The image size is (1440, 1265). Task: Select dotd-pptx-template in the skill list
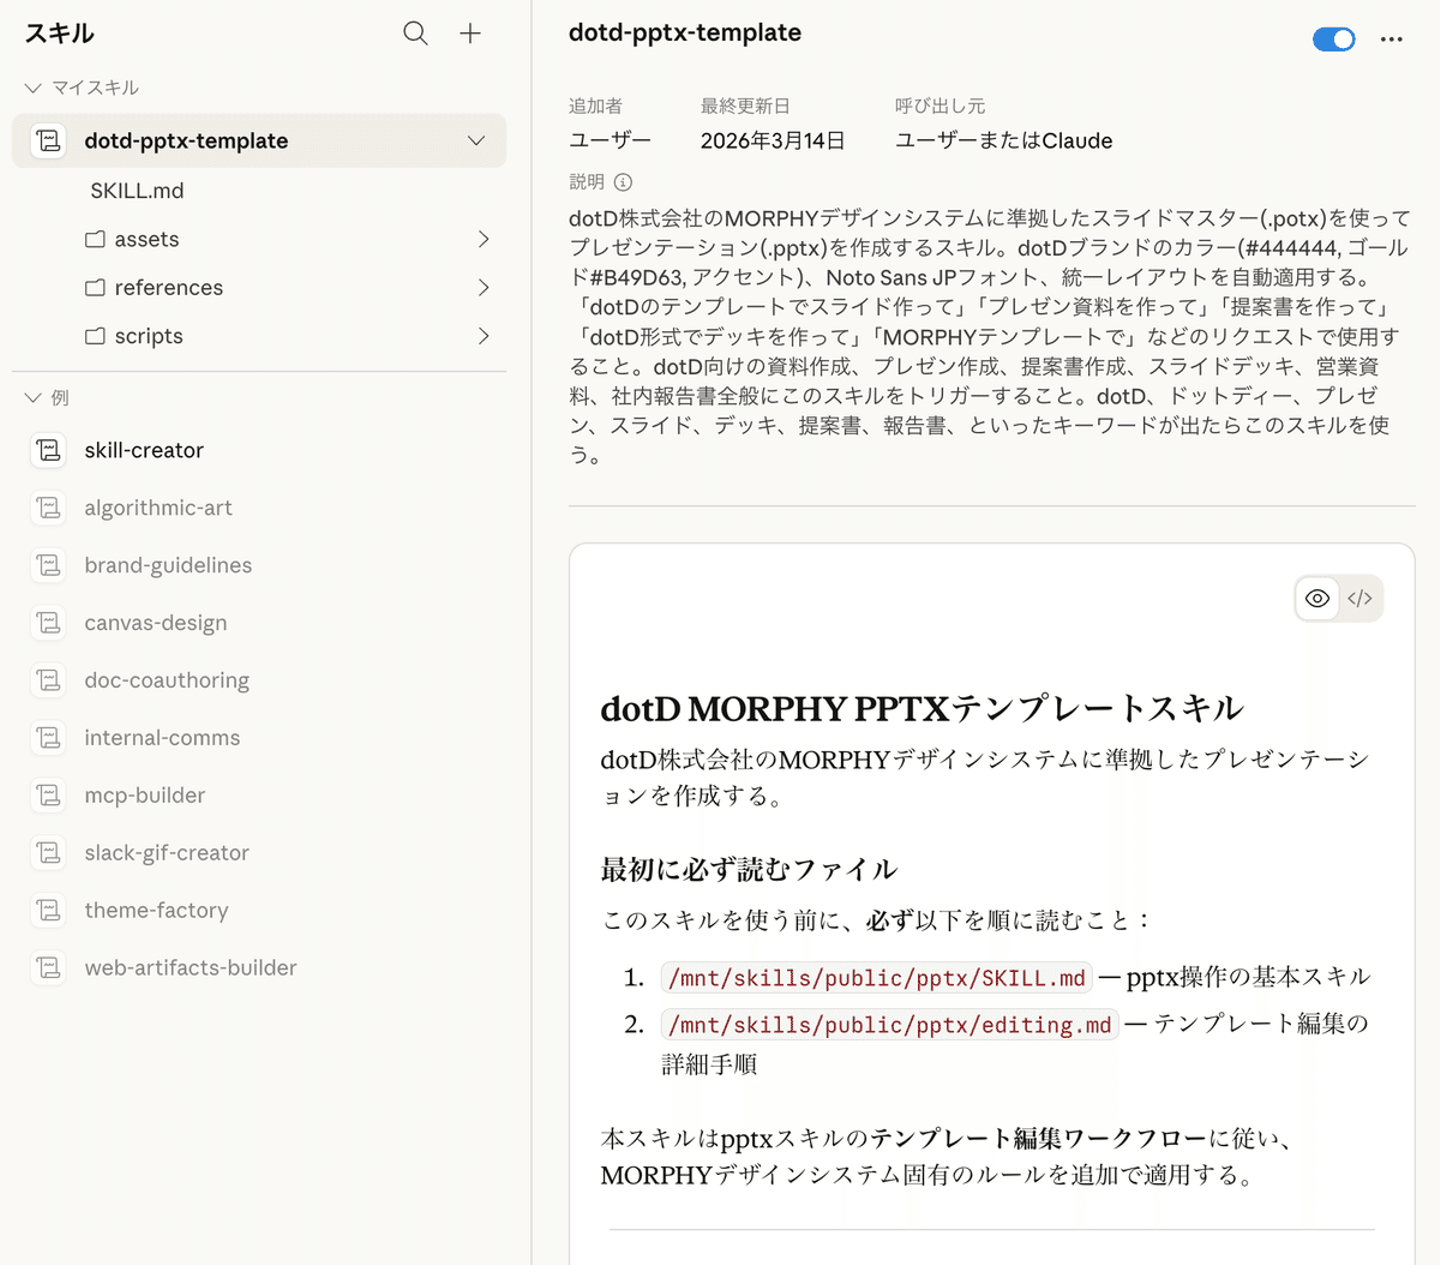click(259, 141)
